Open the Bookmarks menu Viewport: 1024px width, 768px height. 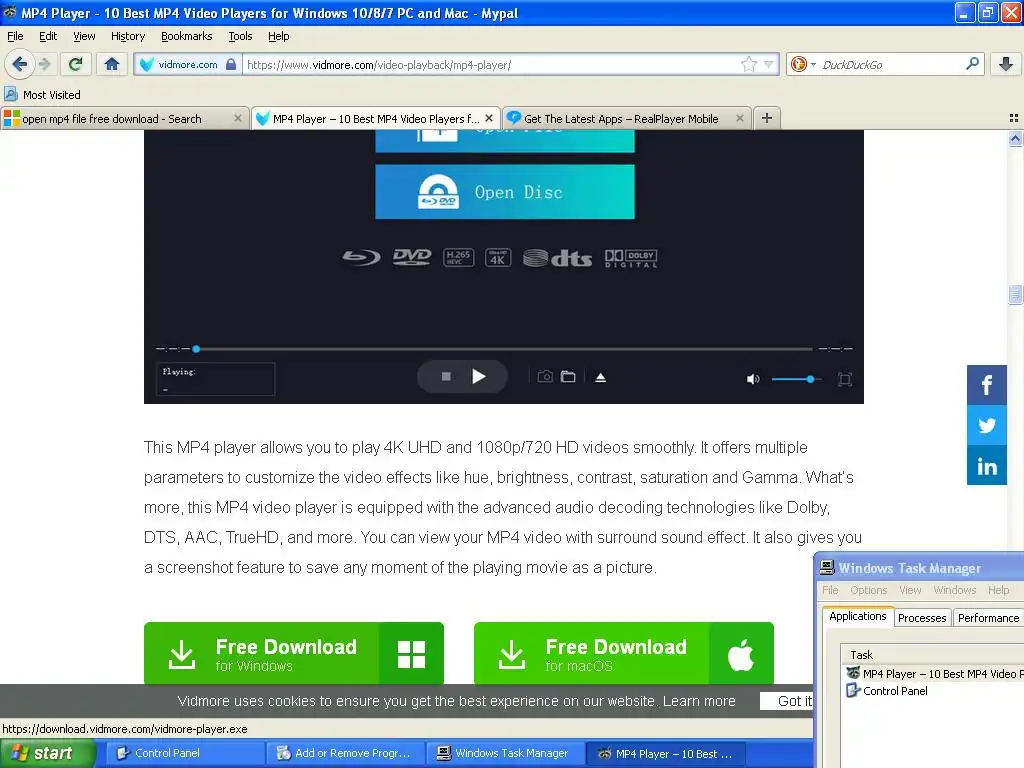pos(186,36)
